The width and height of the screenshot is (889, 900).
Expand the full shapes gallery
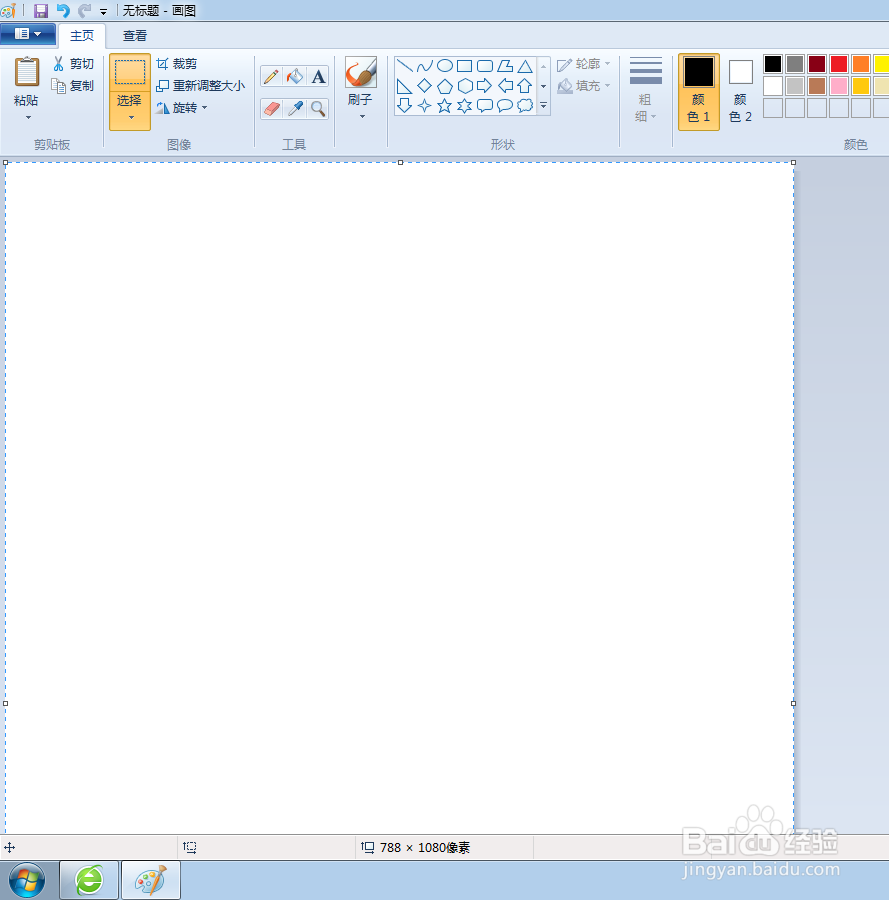(544, 106)
